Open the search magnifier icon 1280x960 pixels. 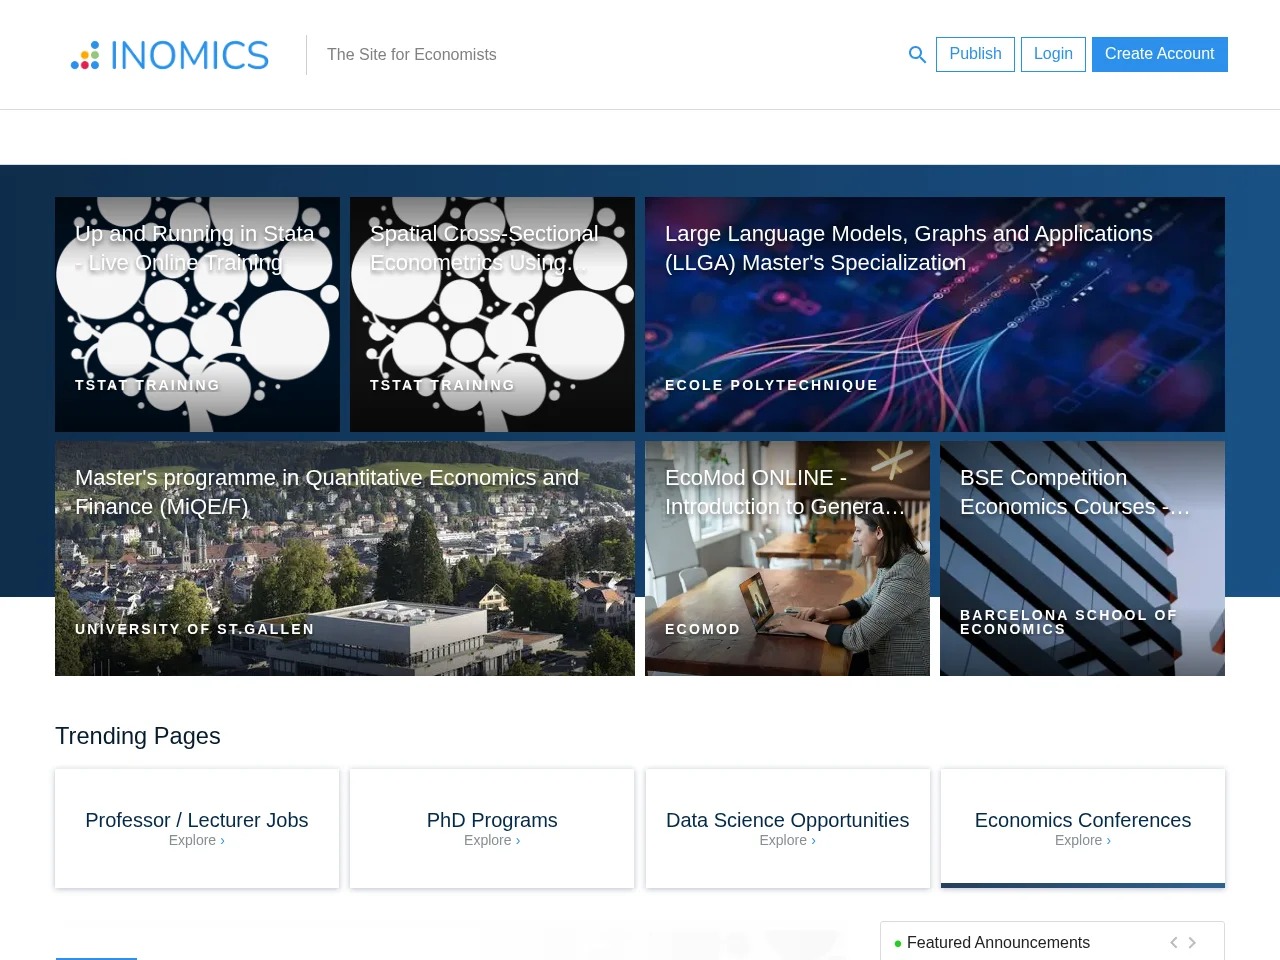tap(917, 55)
